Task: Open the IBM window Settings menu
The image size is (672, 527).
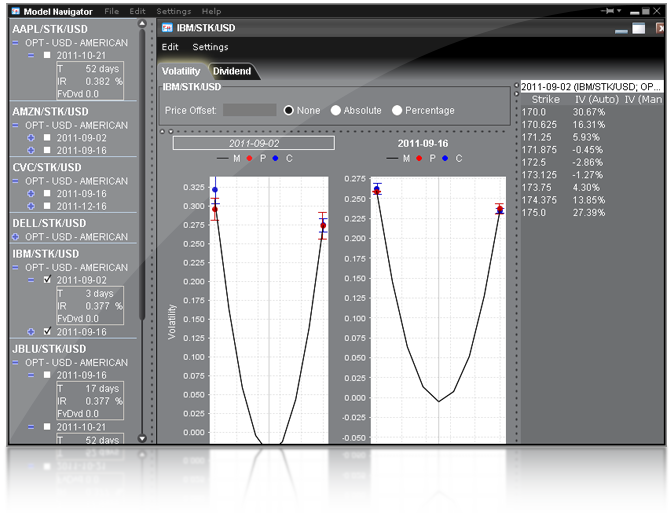Action: (x=210, y=47)
